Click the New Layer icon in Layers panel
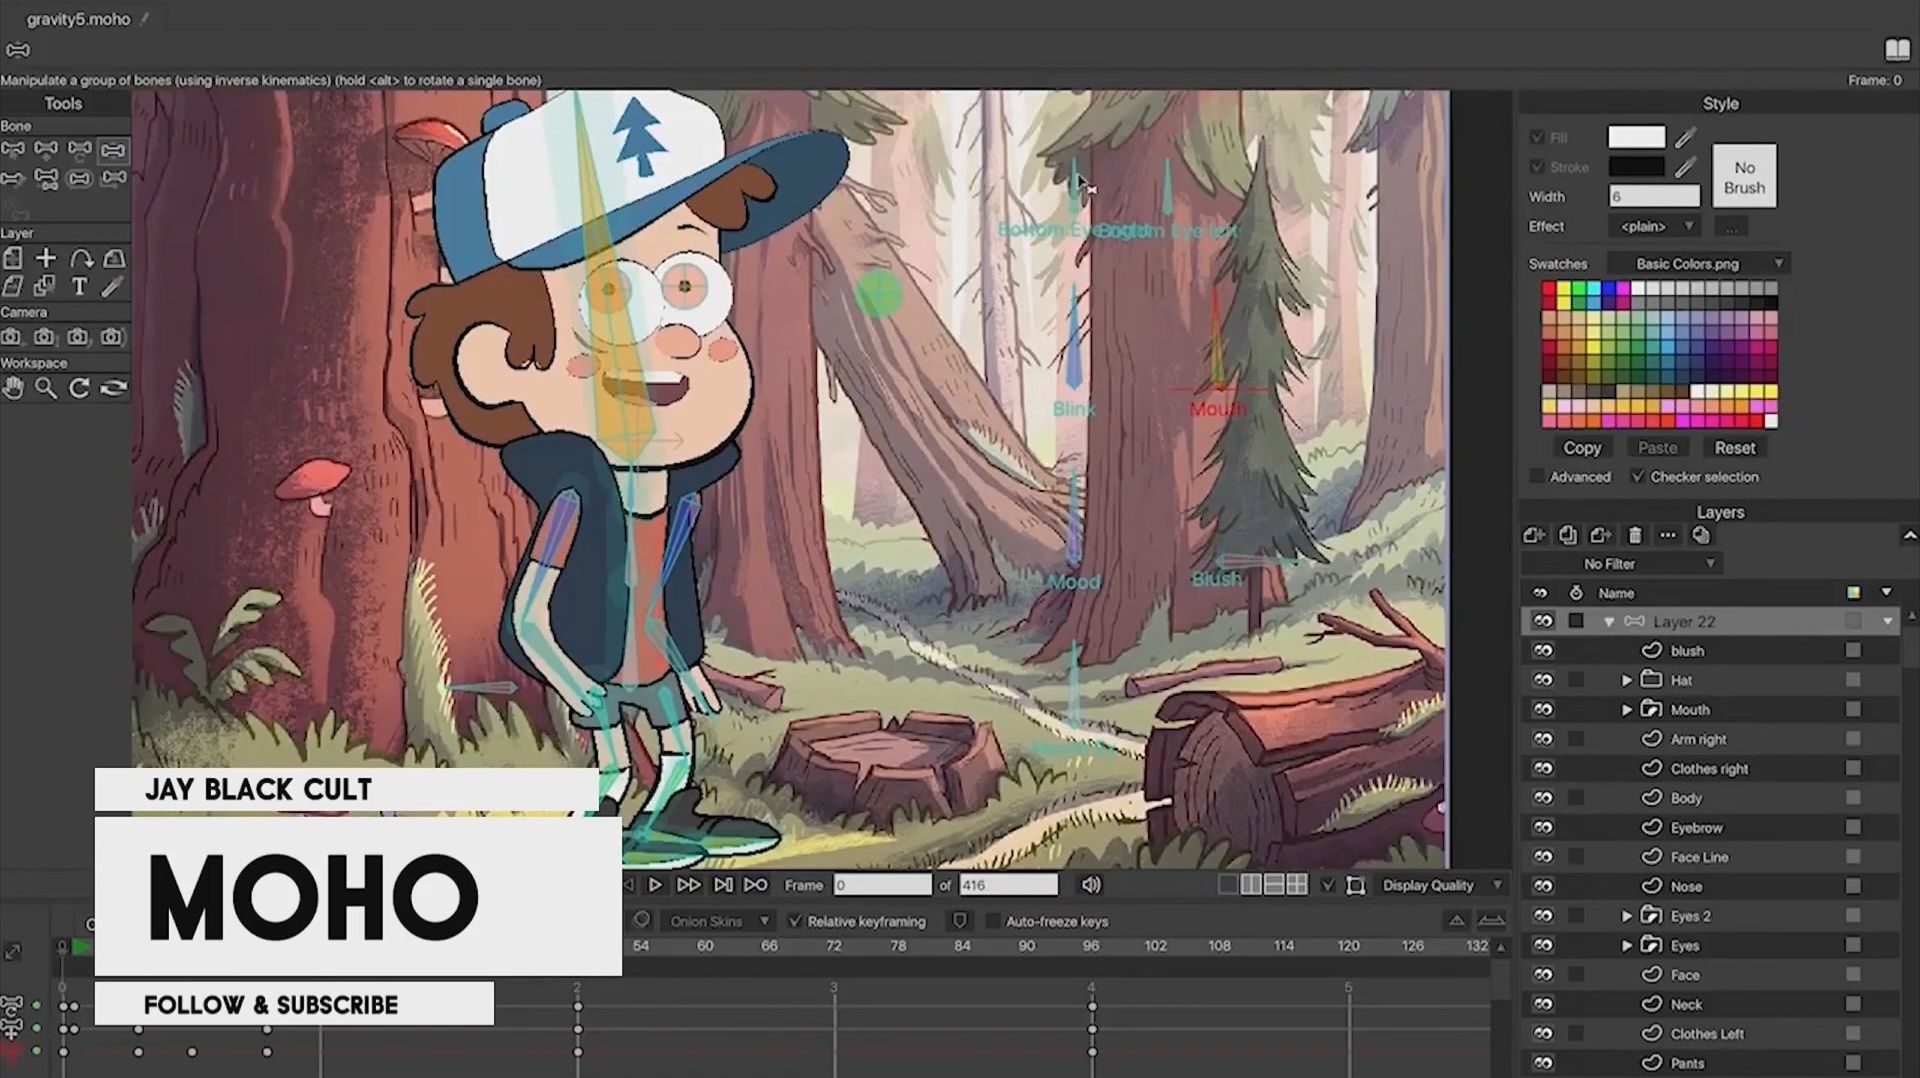Viewport: 1920px width, 1078px height. pos(1534,535)
